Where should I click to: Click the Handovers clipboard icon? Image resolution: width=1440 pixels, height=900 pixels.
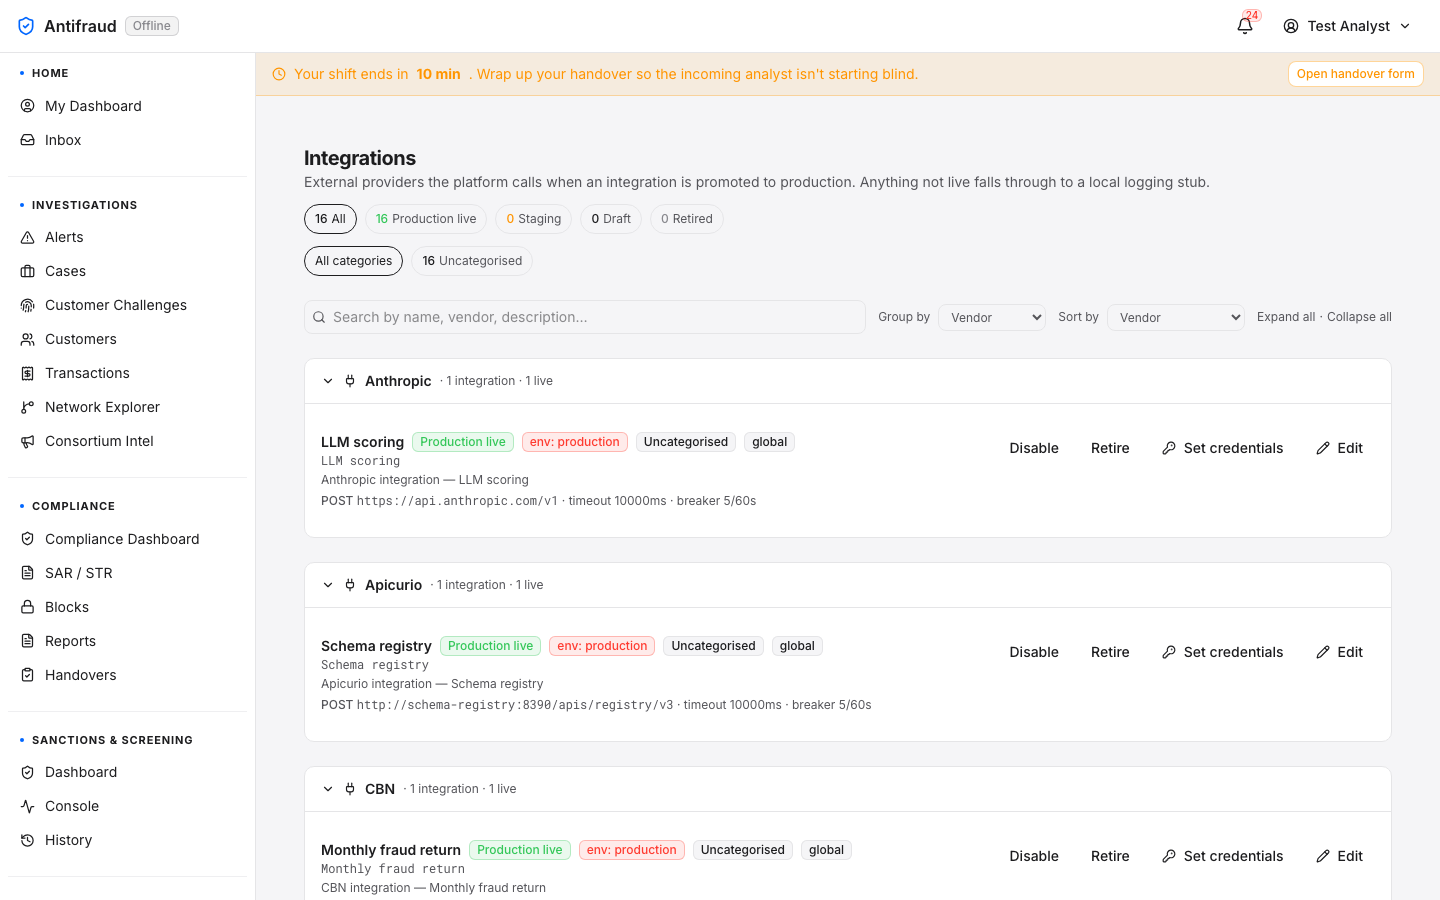click(28, 675)
